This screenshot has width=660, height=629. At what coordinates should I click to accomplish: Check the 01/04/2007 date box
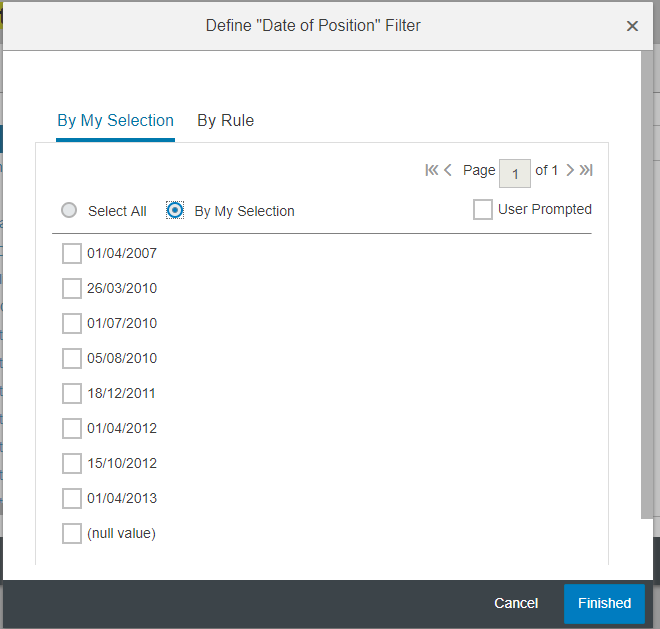pyautogui.click(x=72, y=253)
